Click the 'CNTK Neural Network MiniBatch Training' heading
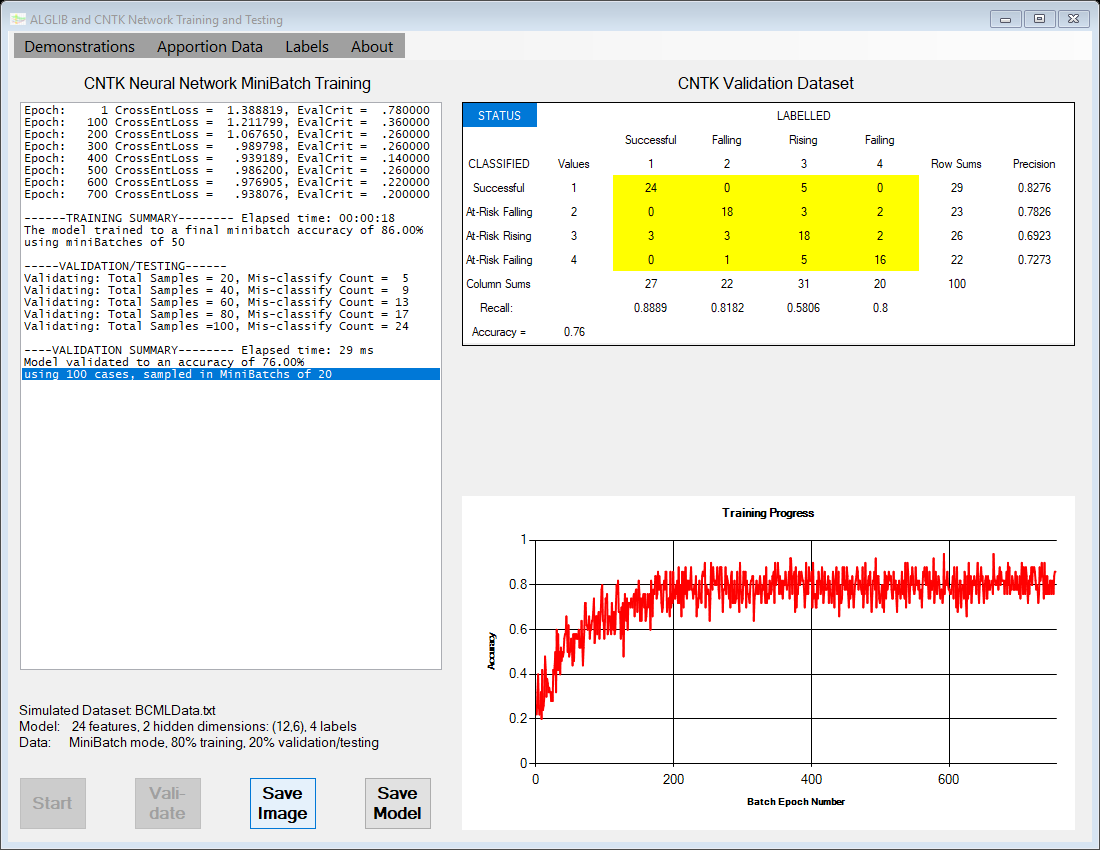 point(227,83)
